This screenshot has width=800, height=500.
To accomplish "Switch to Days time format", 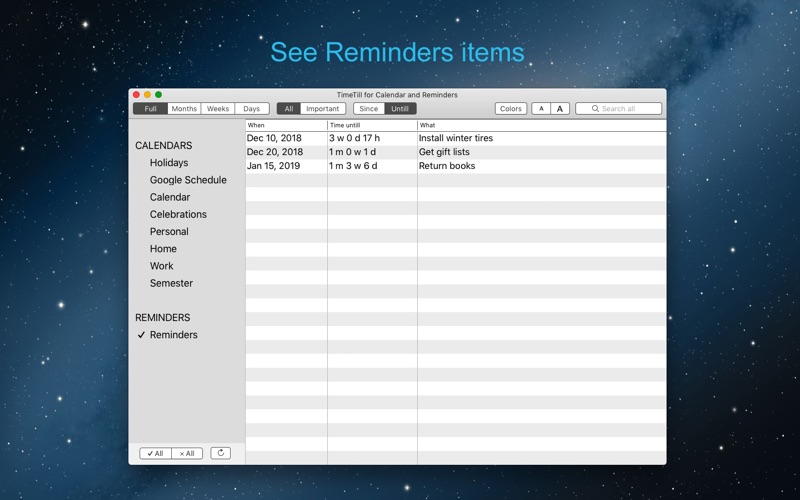I will [252, 109].
